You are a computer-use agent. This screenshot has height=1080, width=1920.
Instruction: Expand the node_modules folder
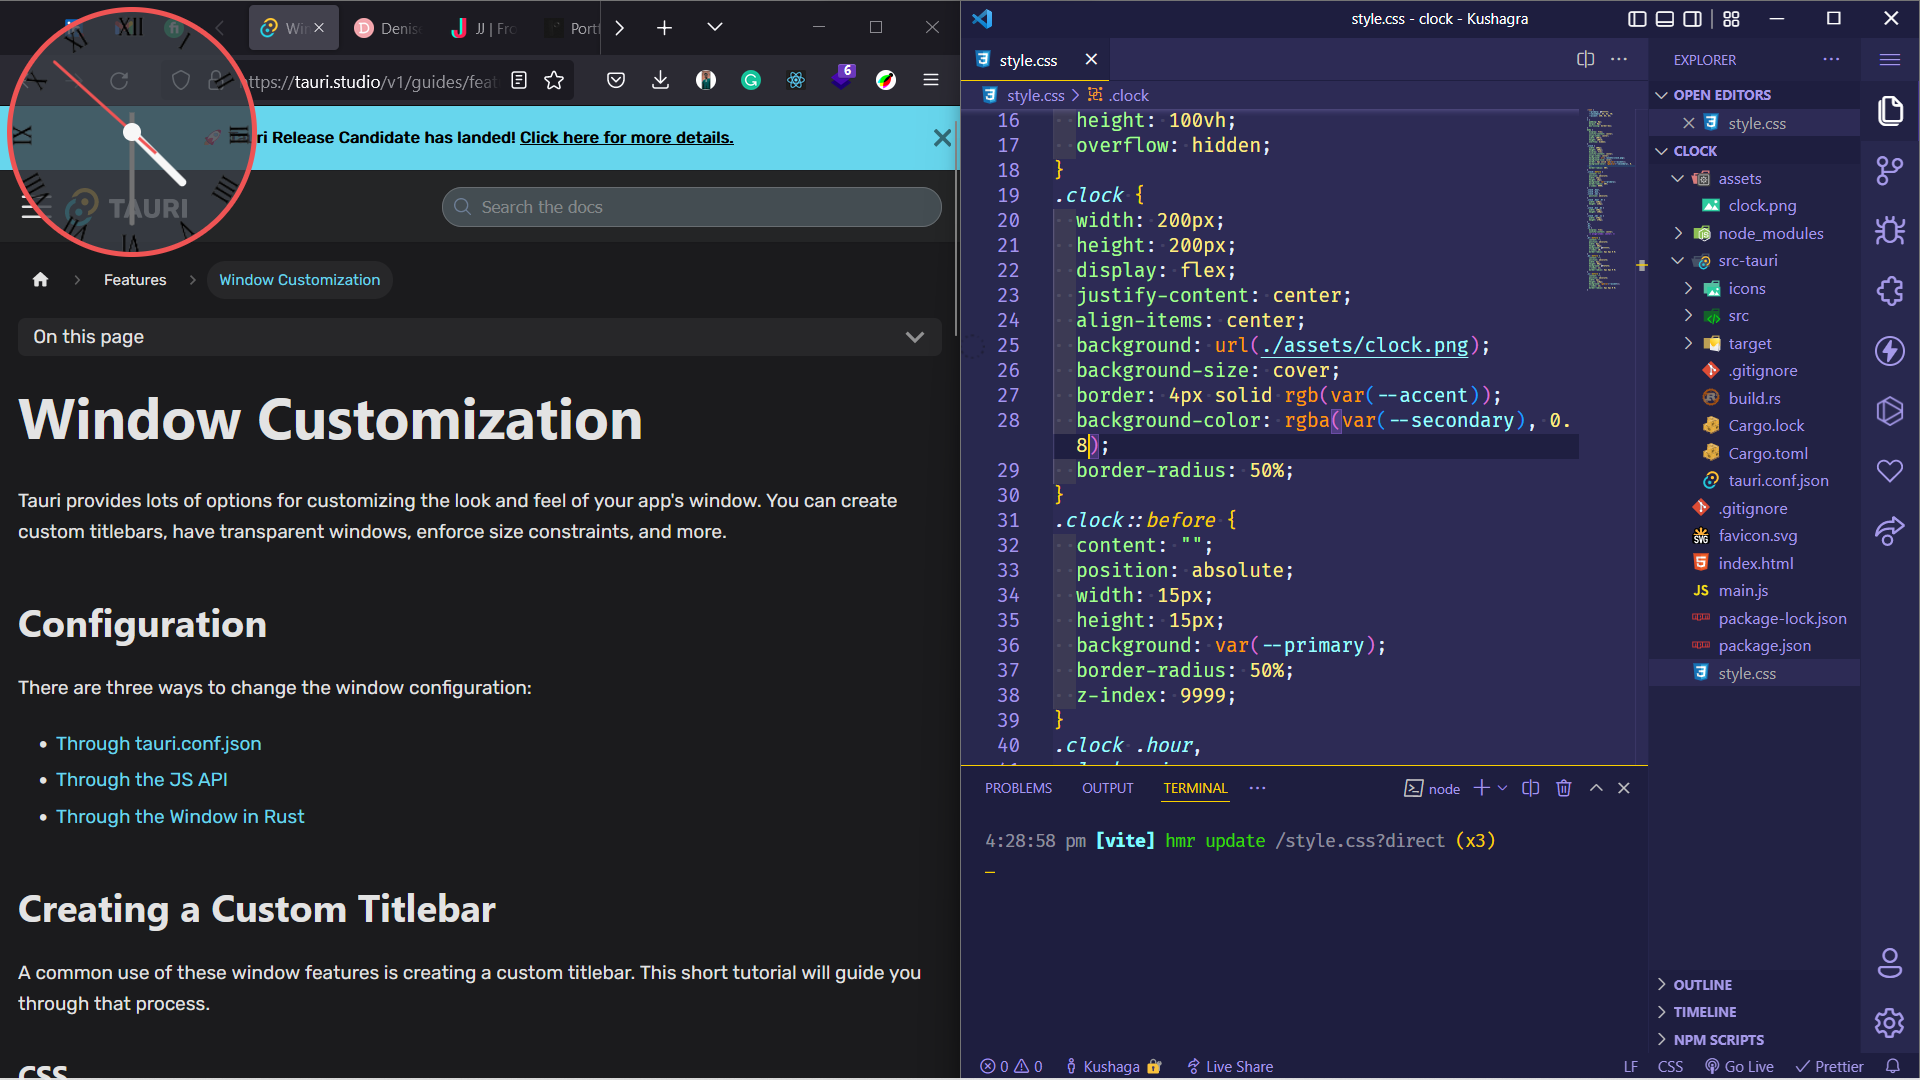click(1770, 233)
